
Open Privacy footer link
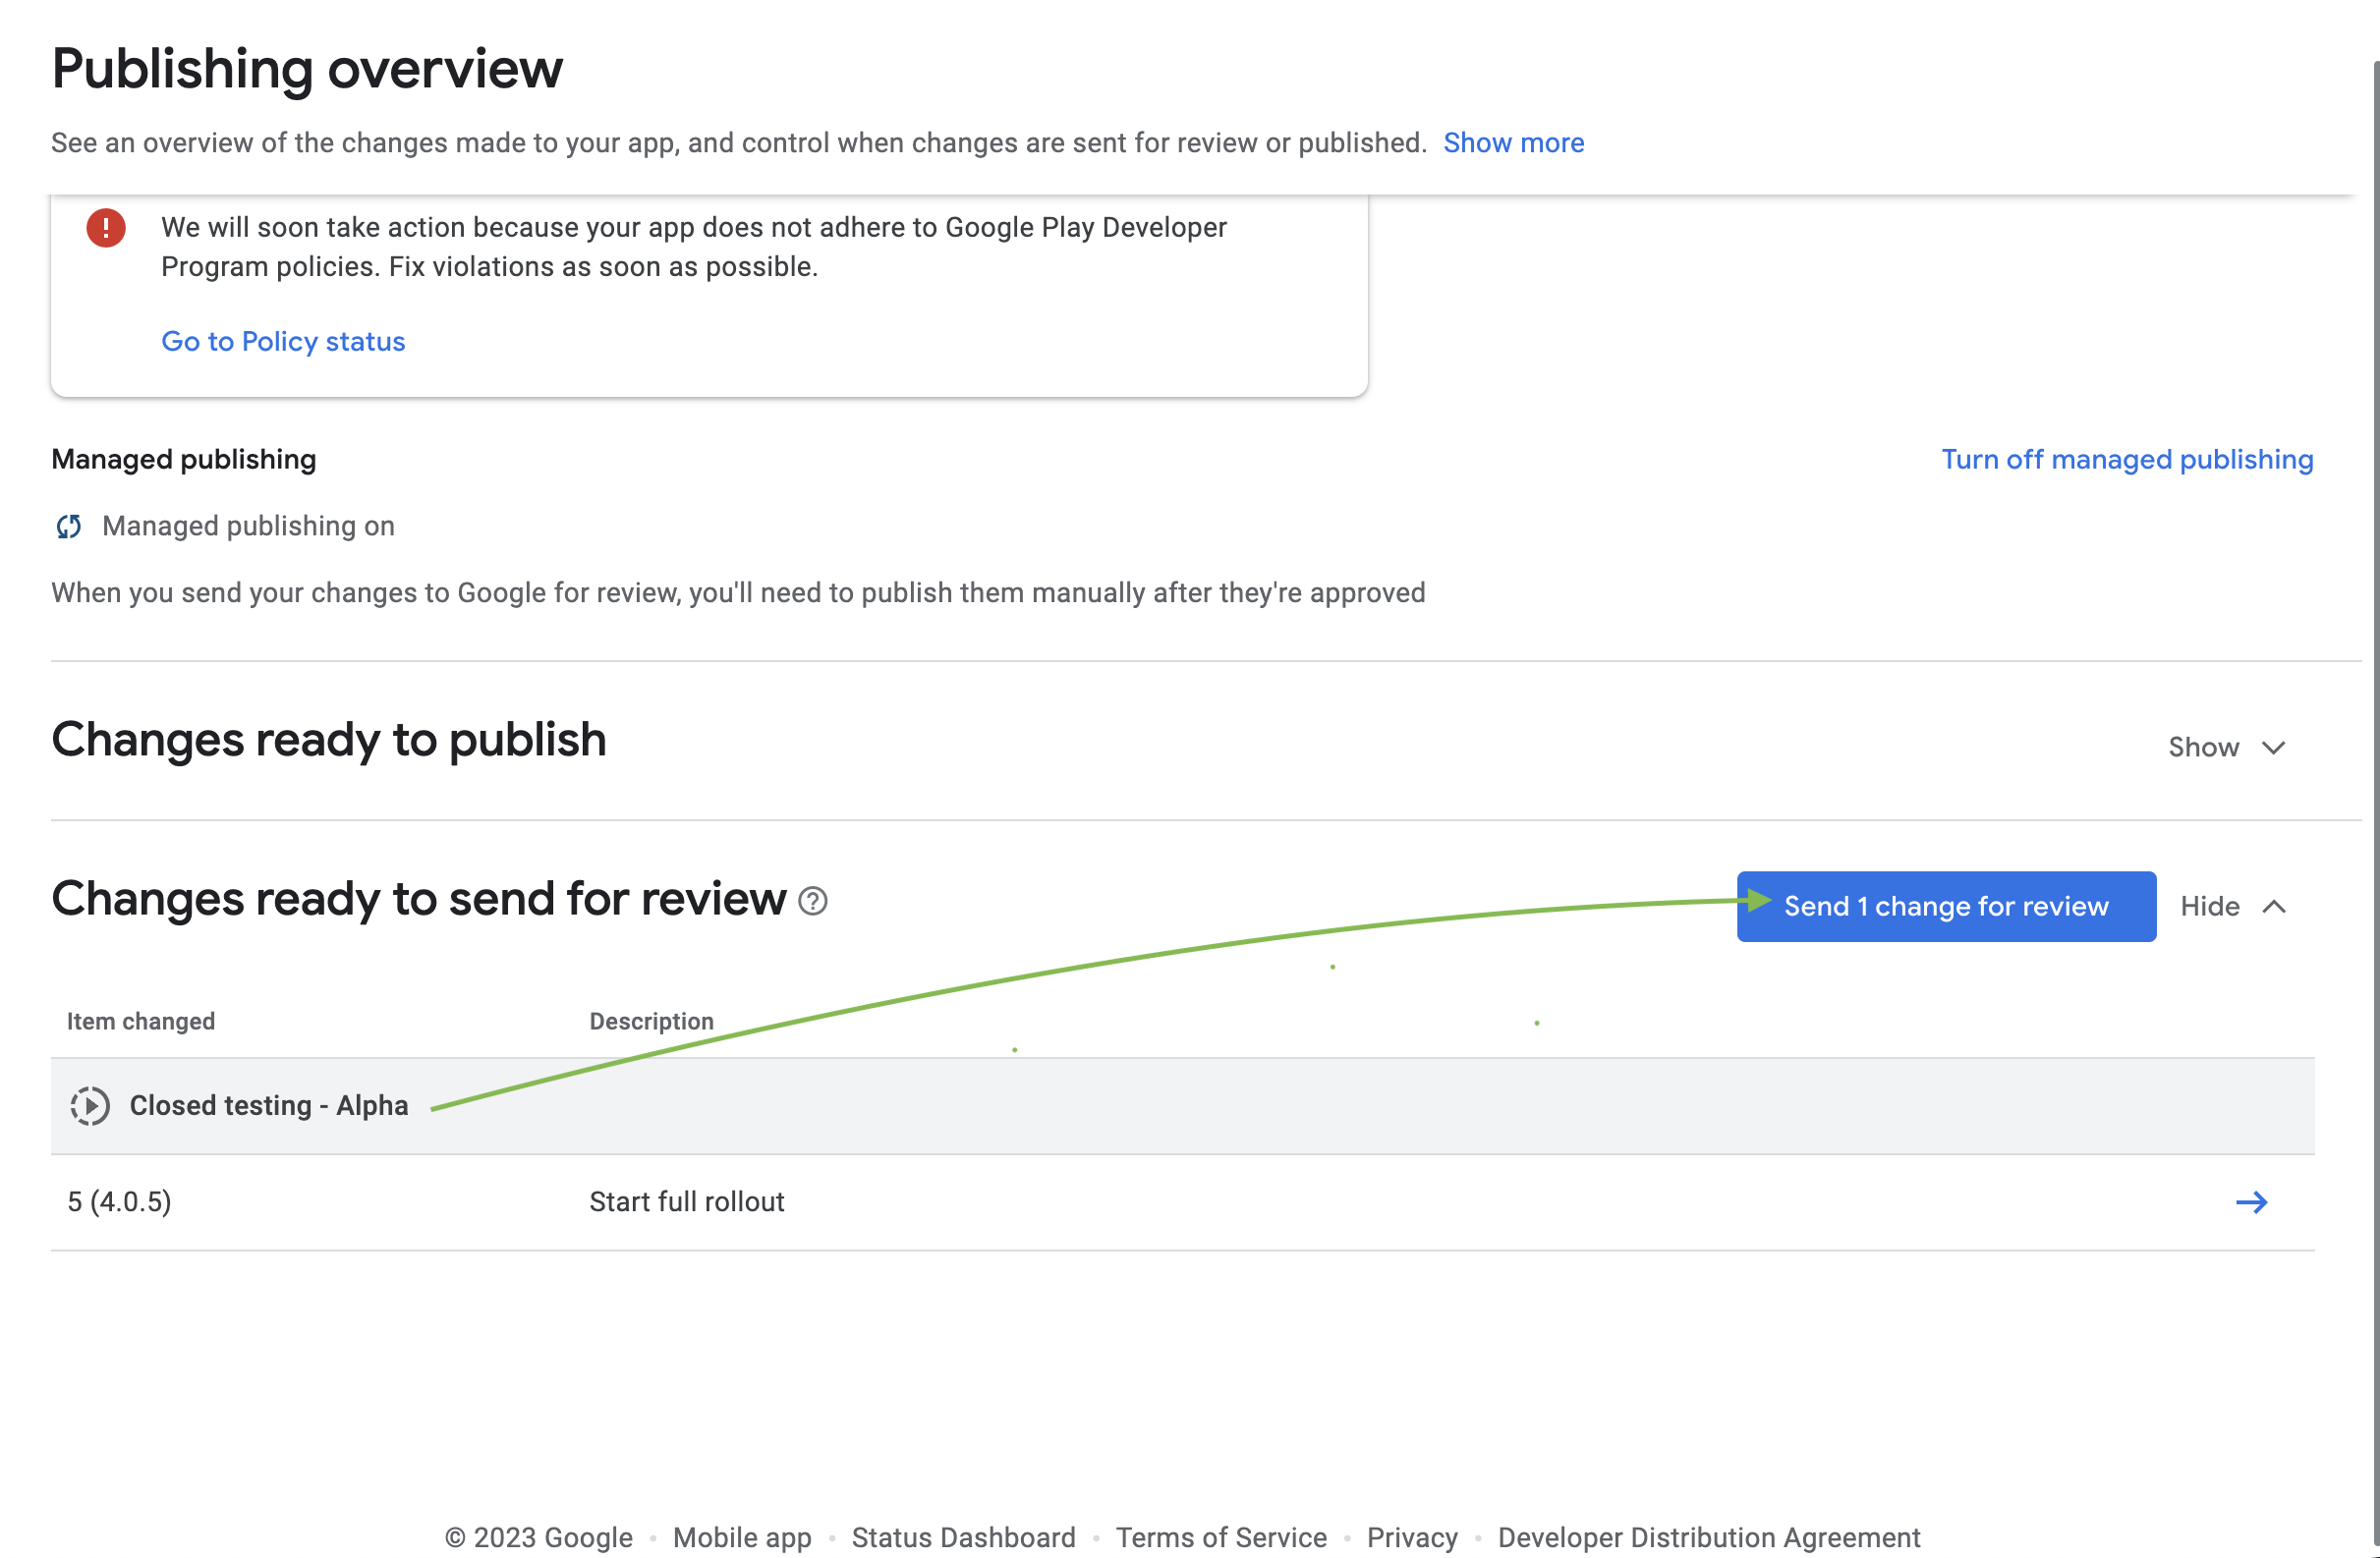pos(1411,1537)
